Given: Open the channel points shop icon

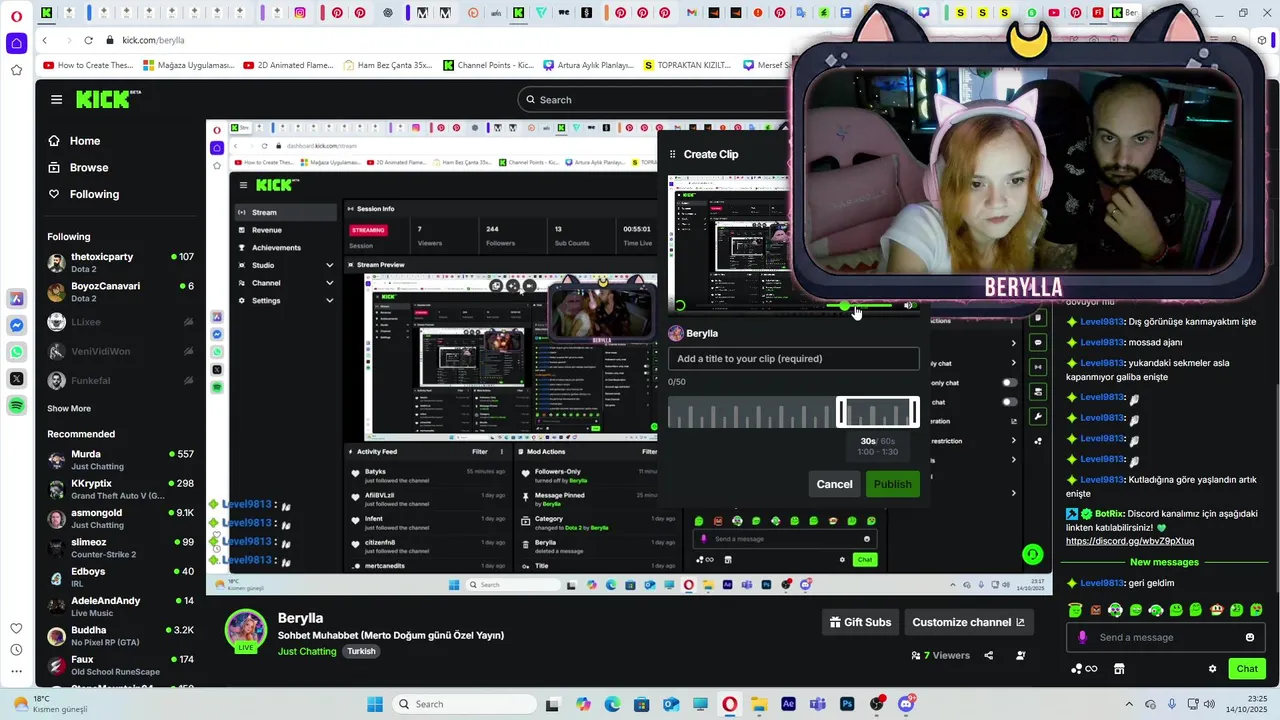Looking at the screenshot, I should pyautogui.click(x=1119, y=669).
